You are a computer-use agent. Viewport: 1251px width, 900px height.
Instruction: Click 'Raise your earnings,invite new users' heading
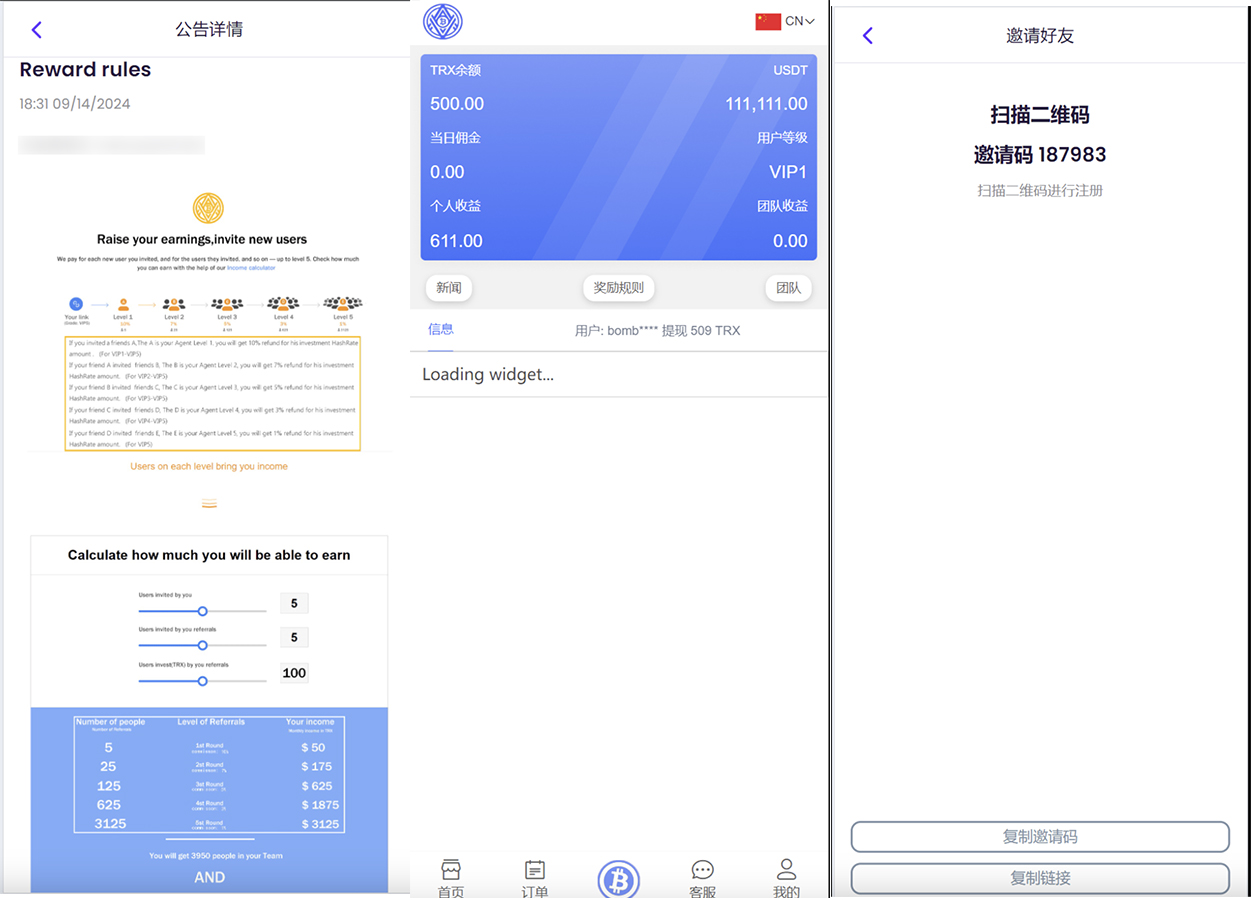pyautogui.click(x=202, y=240)
